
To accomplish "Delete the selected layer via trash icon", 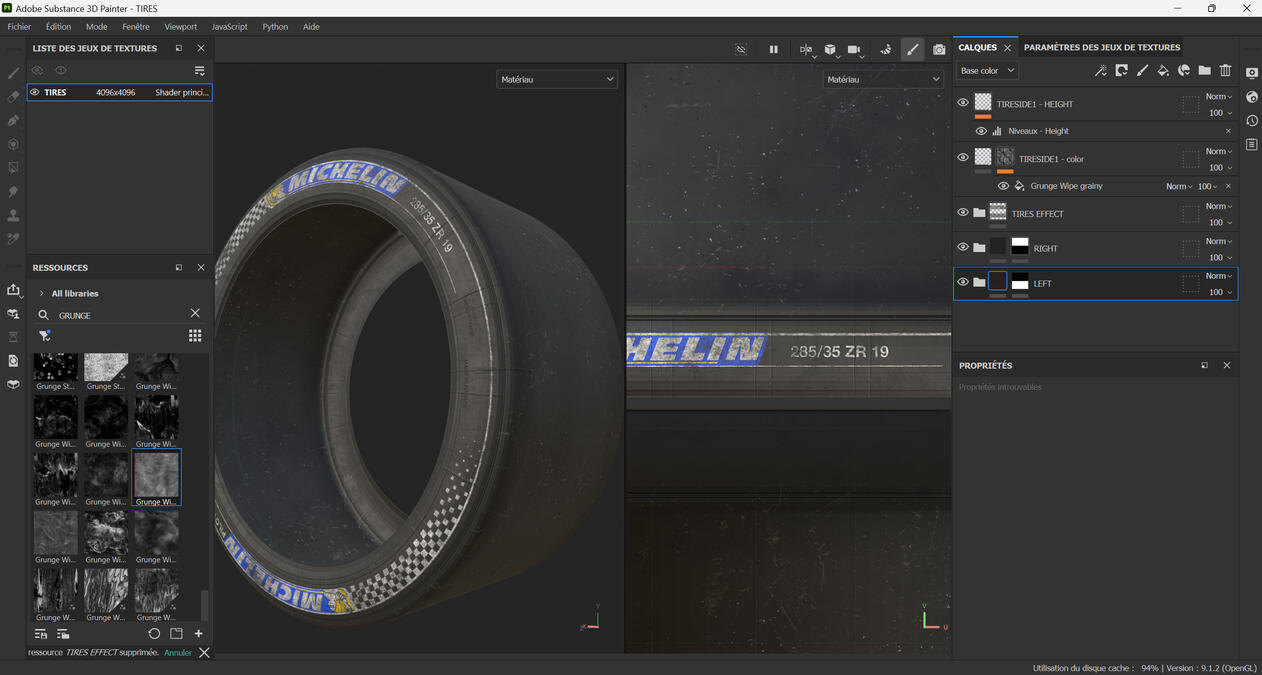I will [1225, 70].
